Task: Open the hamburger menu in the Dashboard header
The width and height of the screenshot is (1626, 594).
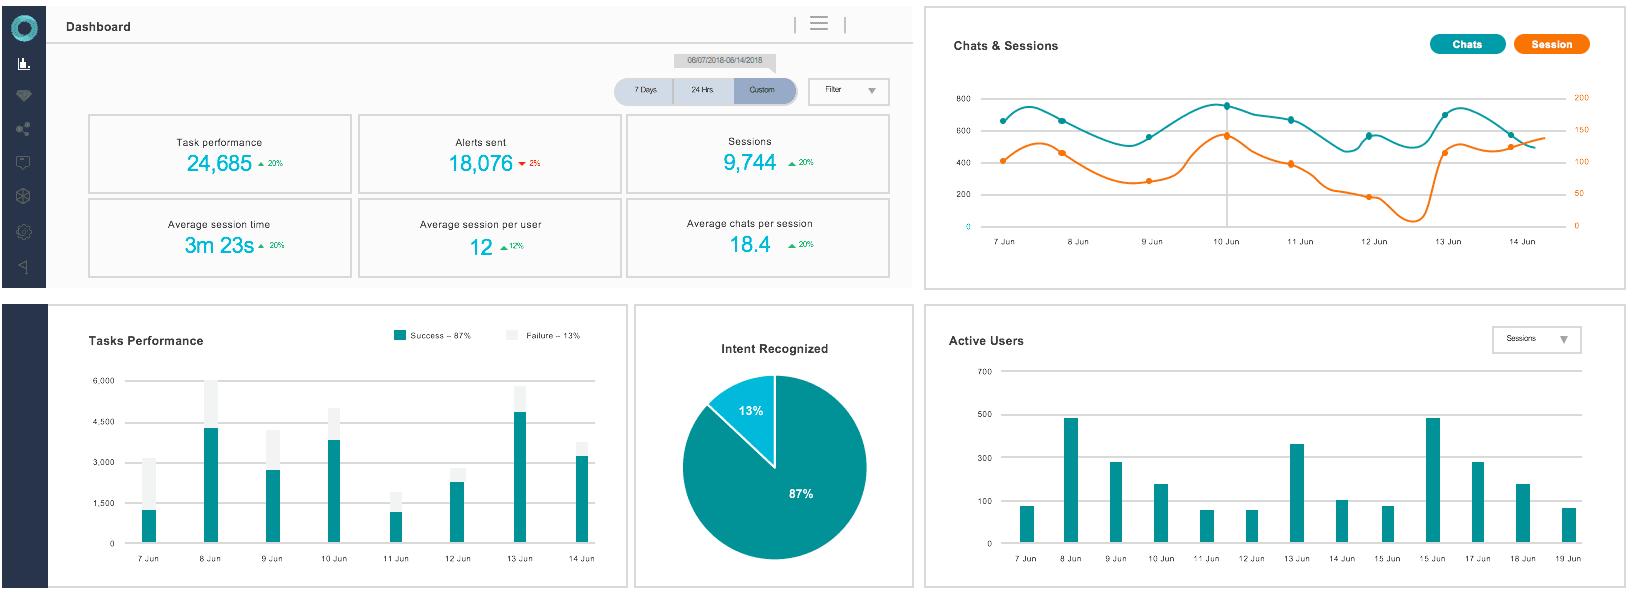Action: tap(819, 24)
